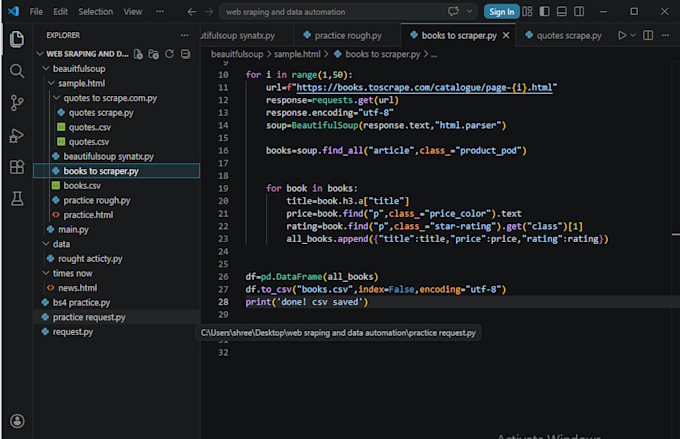Open the Accounts icon in activity bar
This screenshot has width=680, height=439.
coord(17,421)
